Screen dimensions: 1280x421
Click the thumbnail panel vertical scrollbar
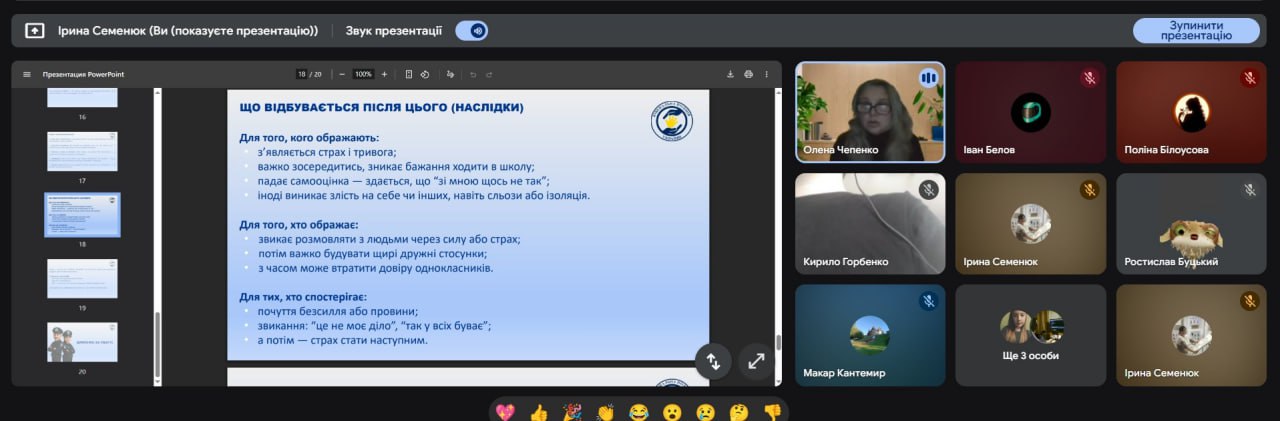point(157,230)
